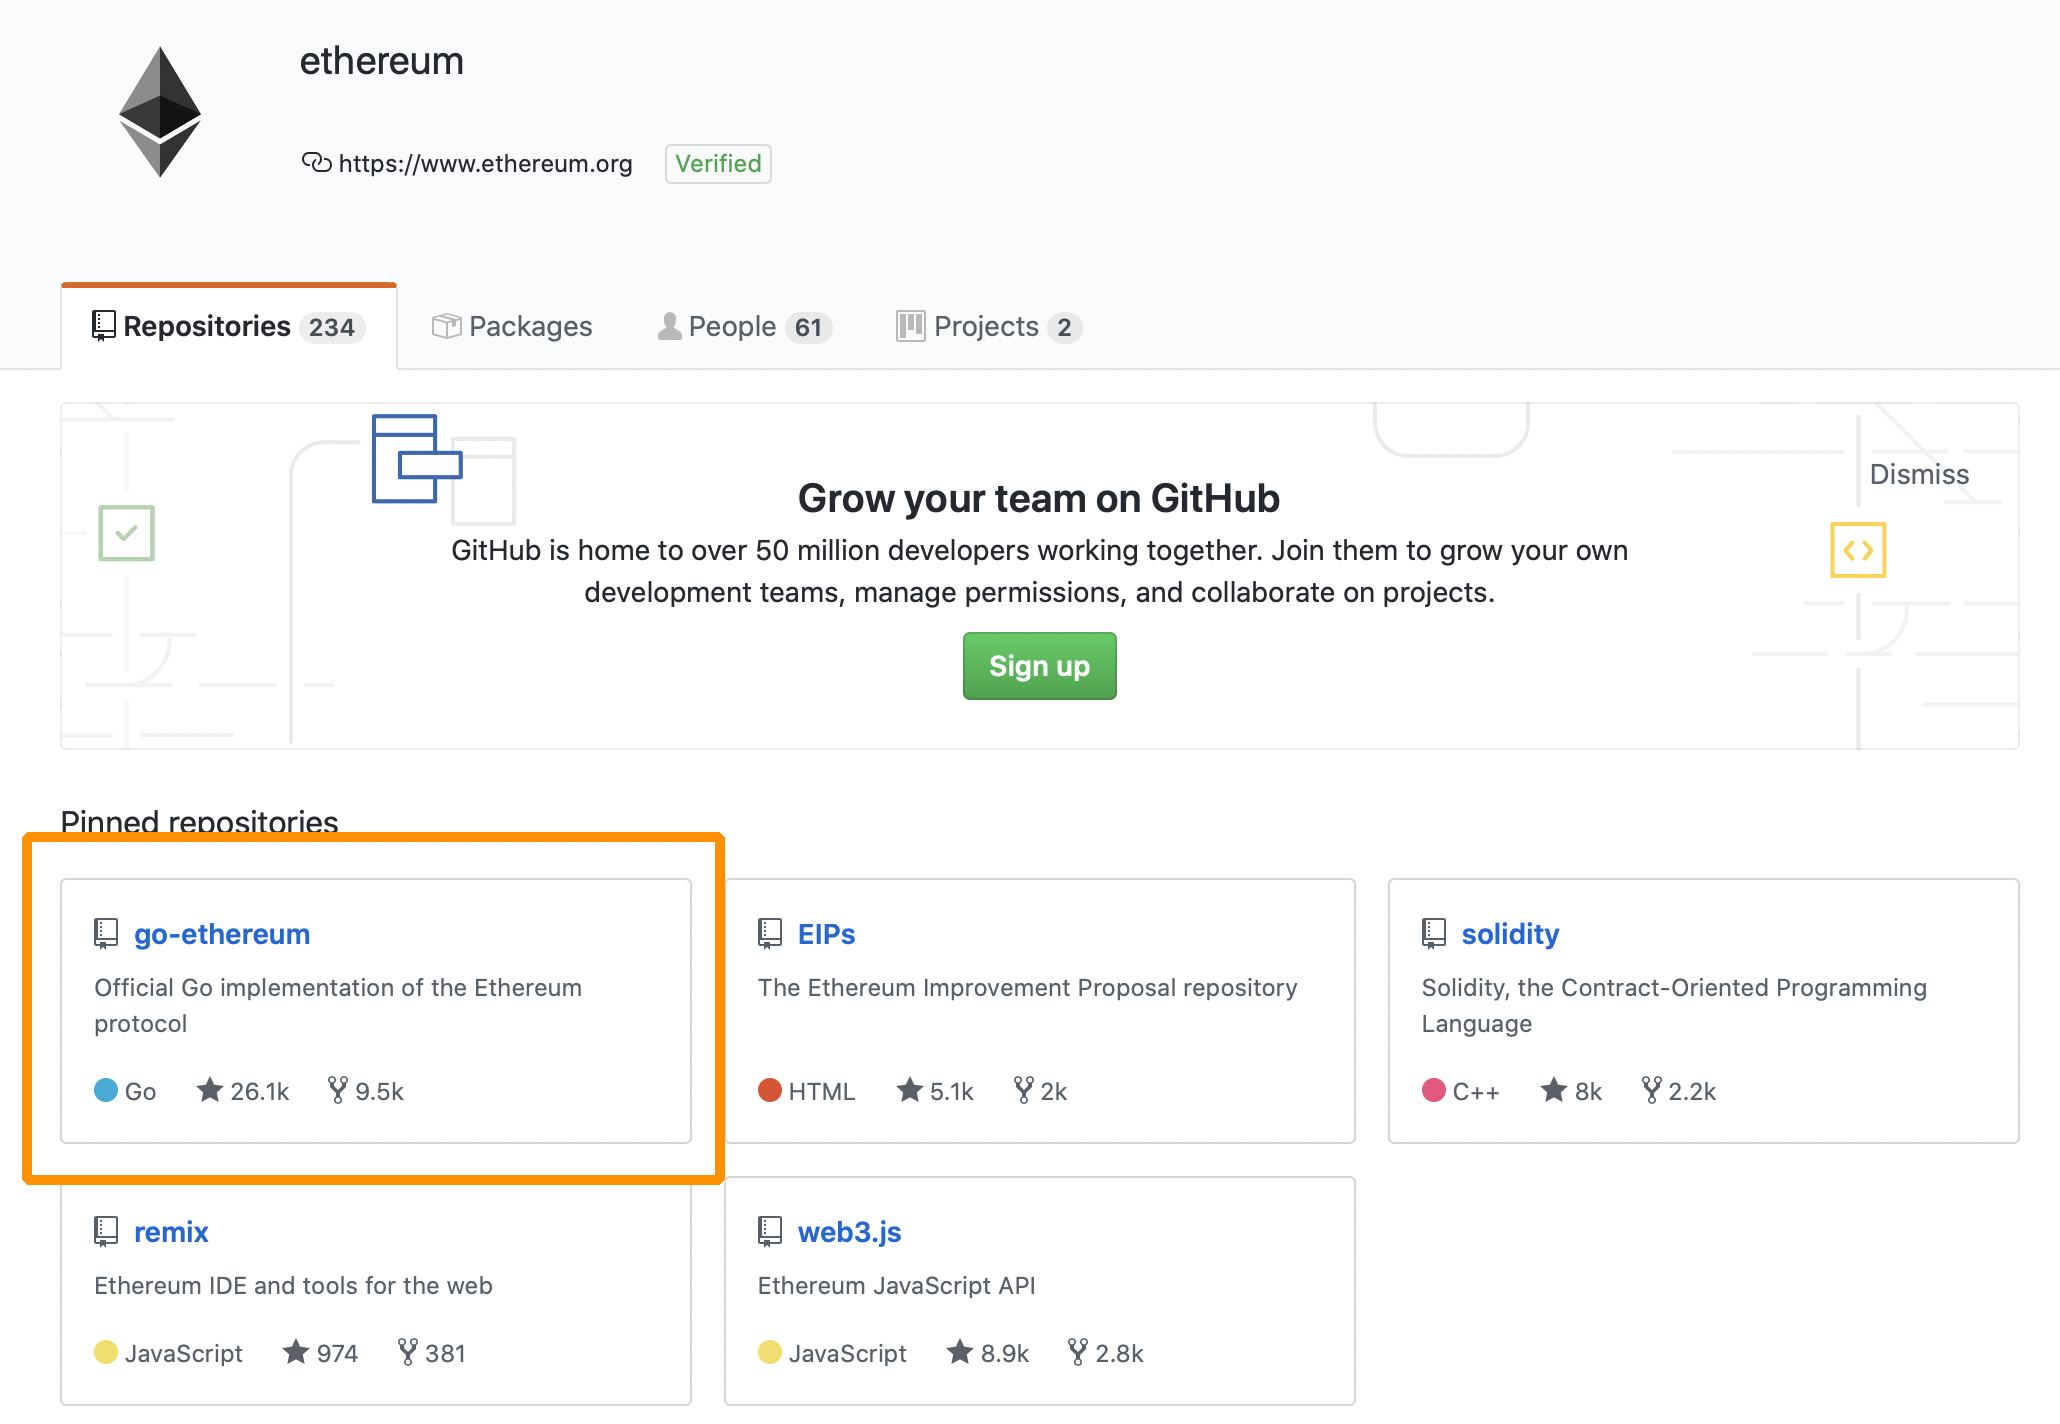Click the Pinned repositories heading

(x=199, y=821)
